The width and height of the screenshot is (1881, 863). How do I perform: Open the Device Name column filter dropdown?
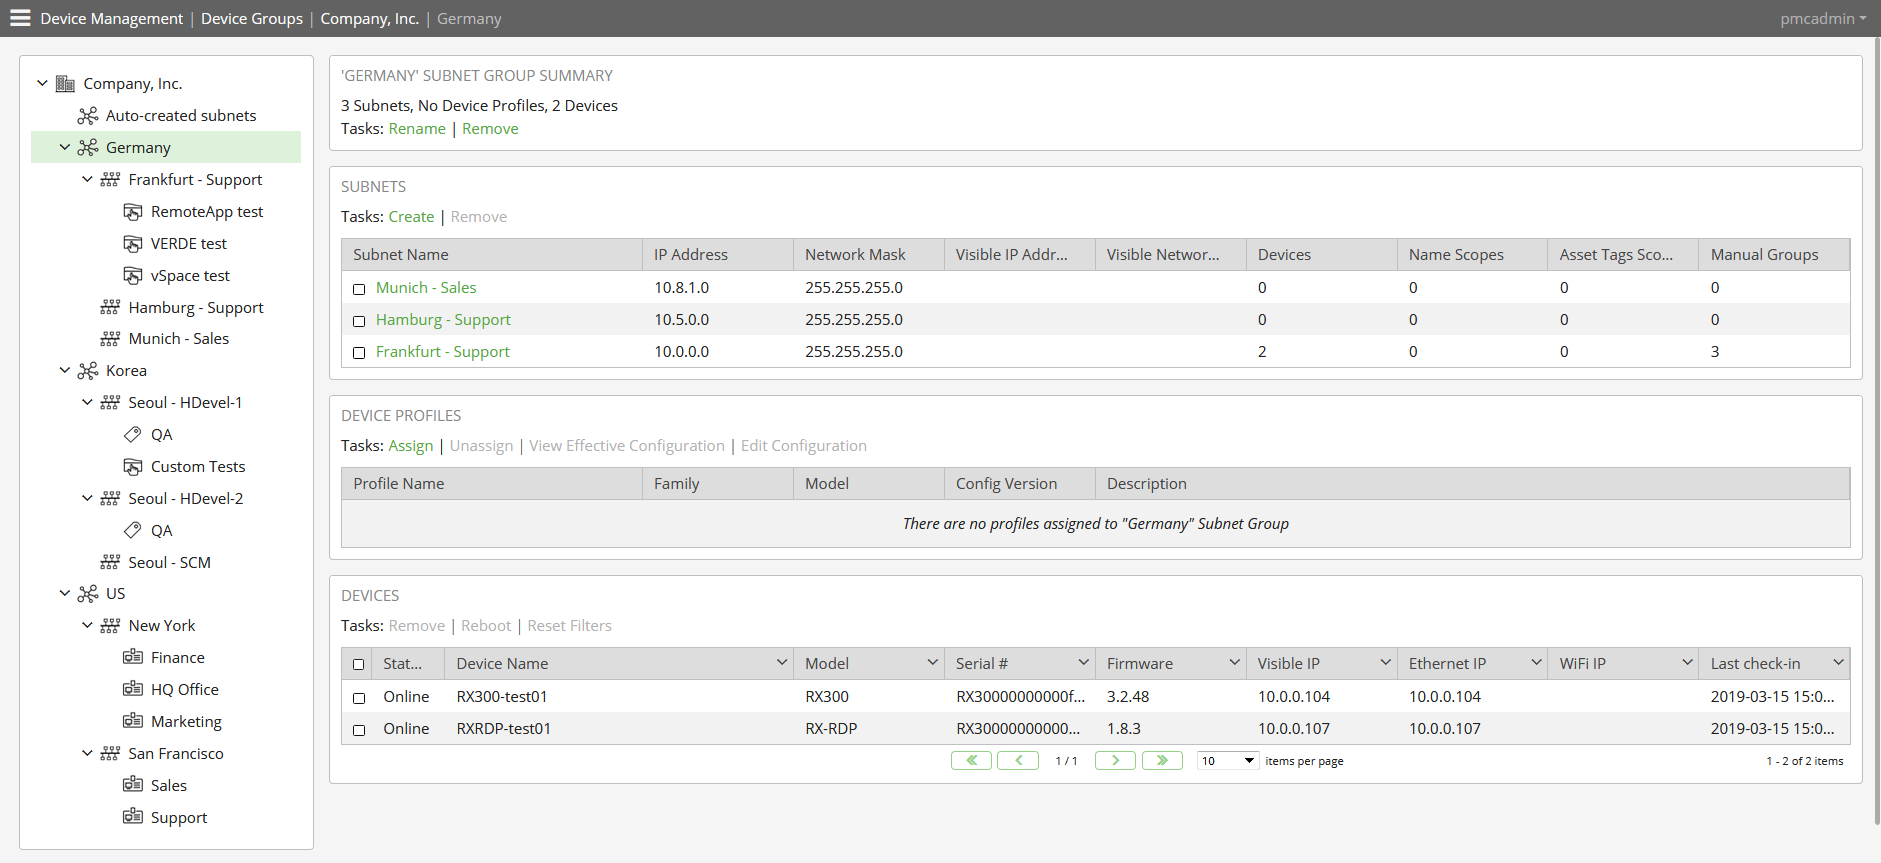[x=782, y=663]
